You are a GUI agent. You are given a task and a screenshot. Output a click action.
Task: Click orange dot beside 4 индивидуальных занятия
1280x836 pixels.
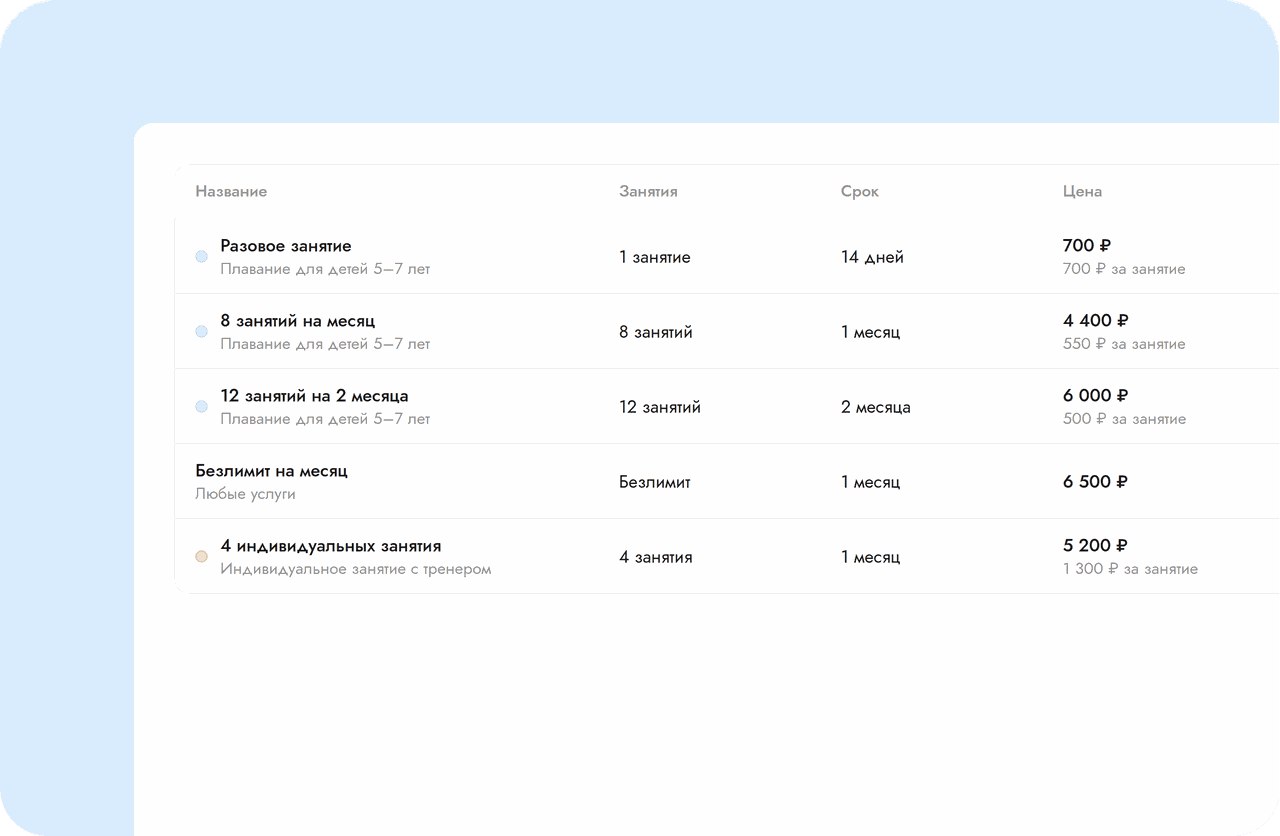[x=201, y=557]
